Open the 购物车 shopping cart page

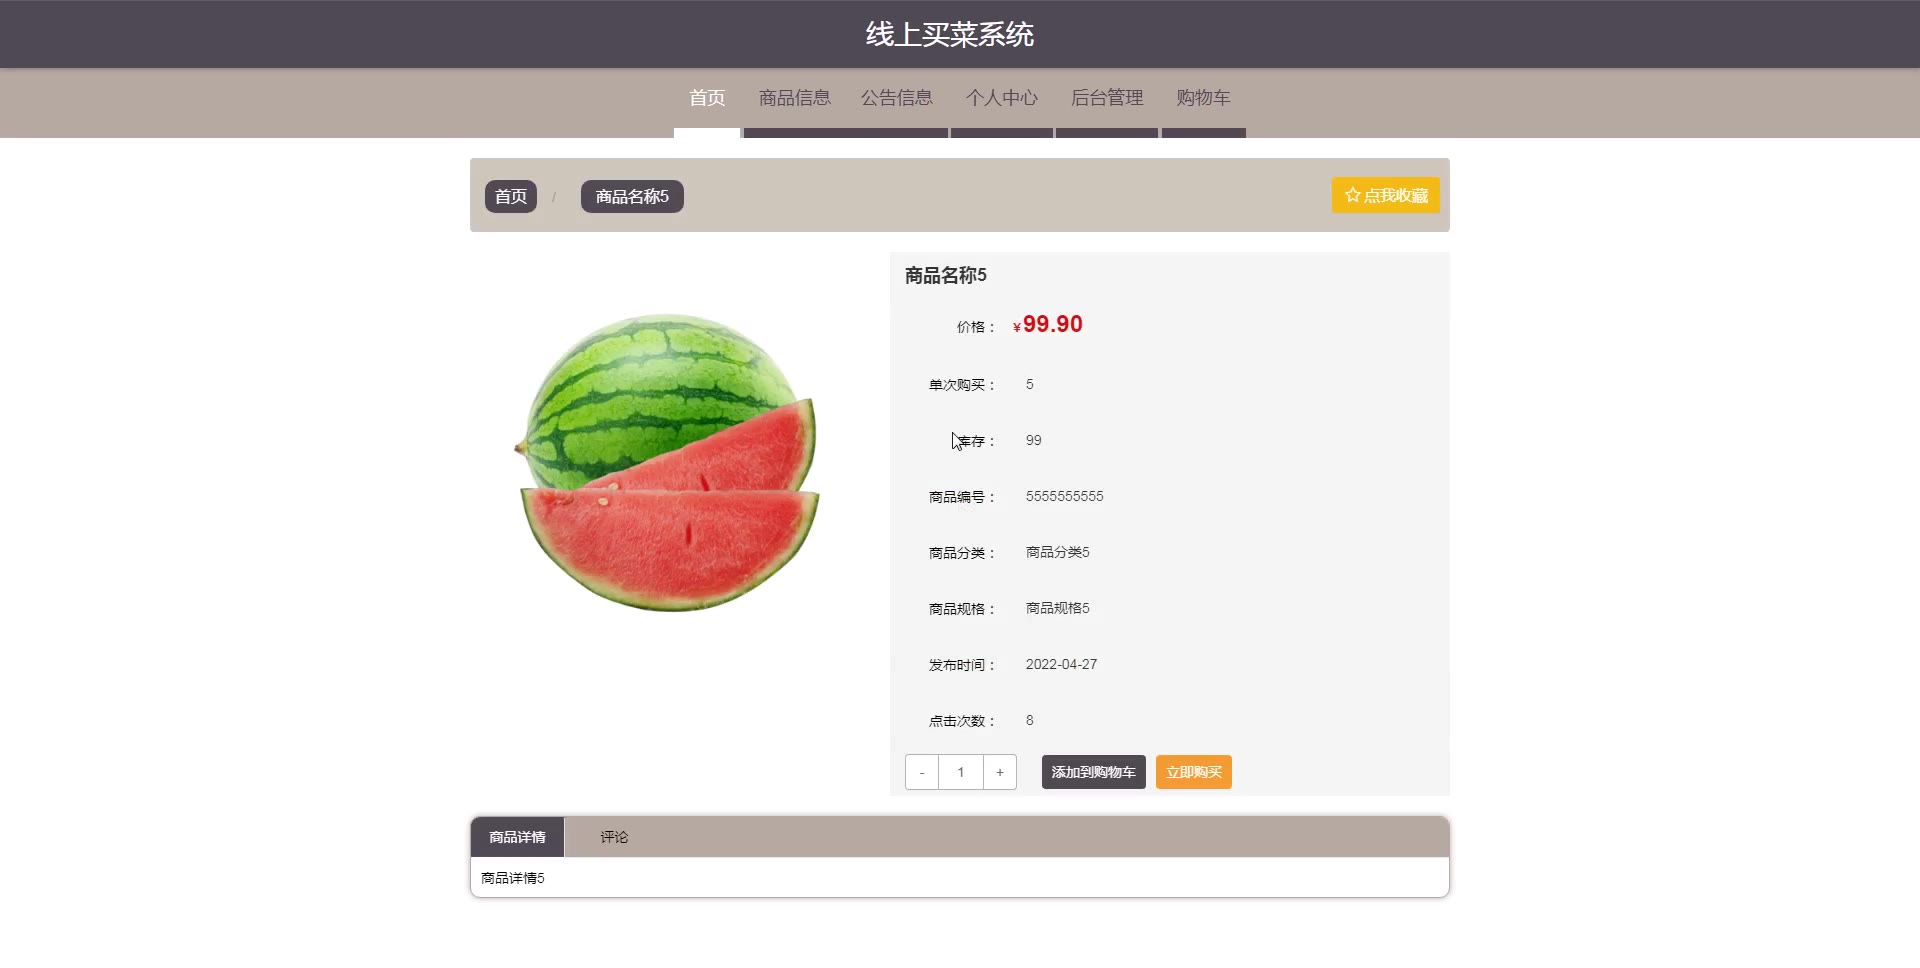coord(1203,98)
